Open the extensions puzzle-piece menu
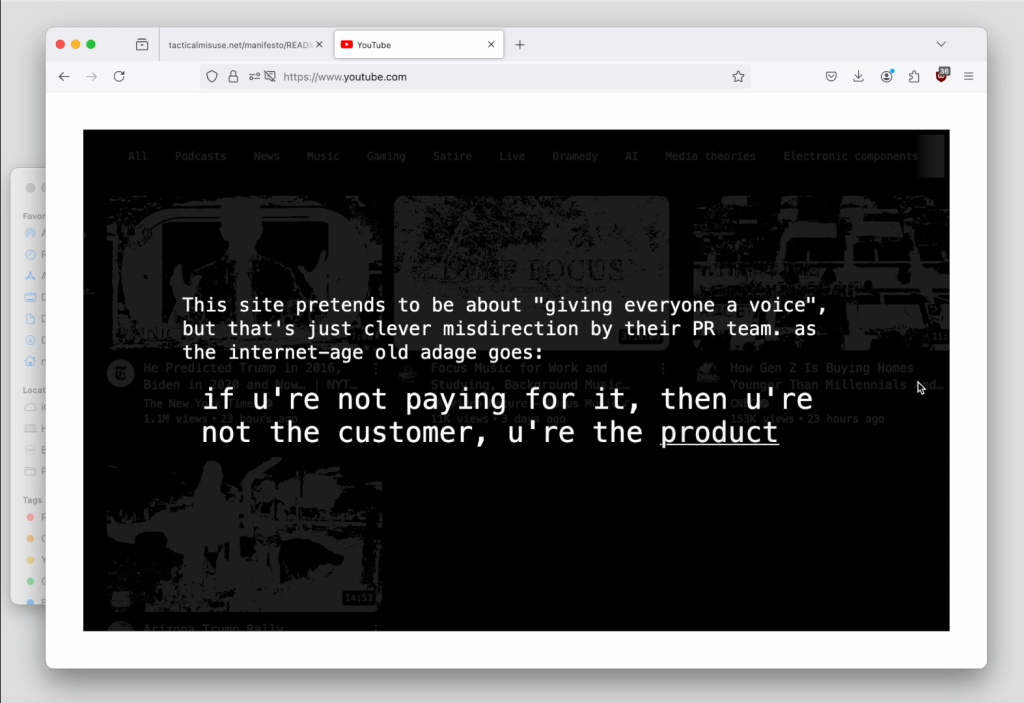Image resolution: width=1024 pixels, height=703 pixels. pyautogui.click(x=913, y=77)
